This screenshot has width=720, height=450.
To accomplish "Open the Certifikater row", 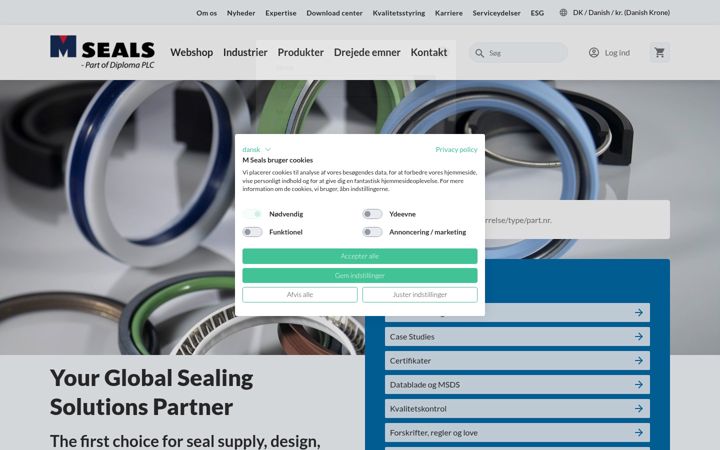I will 518,360.
